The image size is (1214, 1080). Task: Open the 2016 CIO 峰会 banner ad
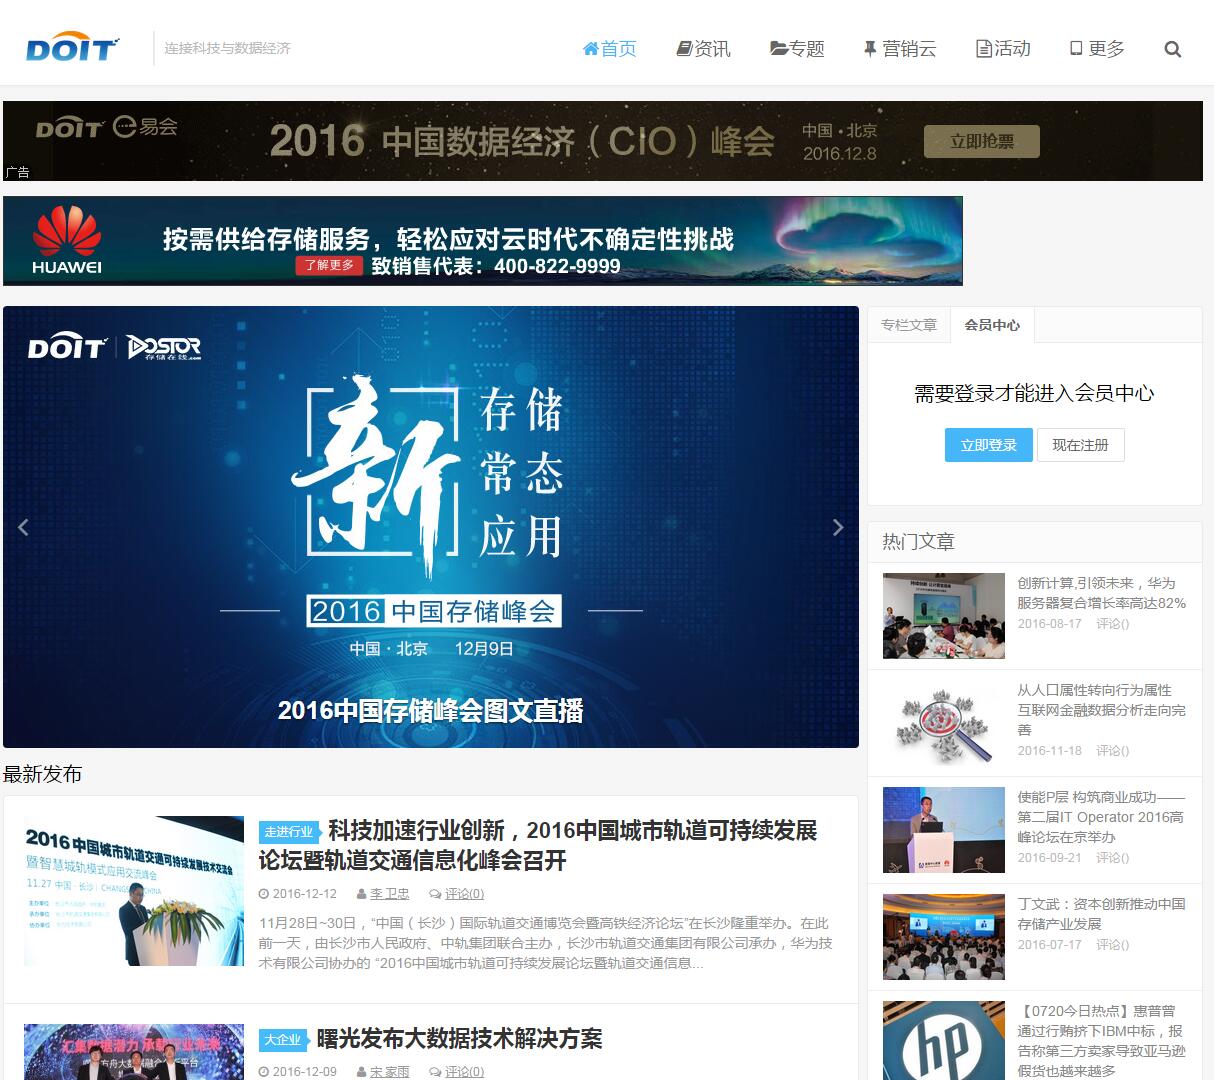coord(603,141)
